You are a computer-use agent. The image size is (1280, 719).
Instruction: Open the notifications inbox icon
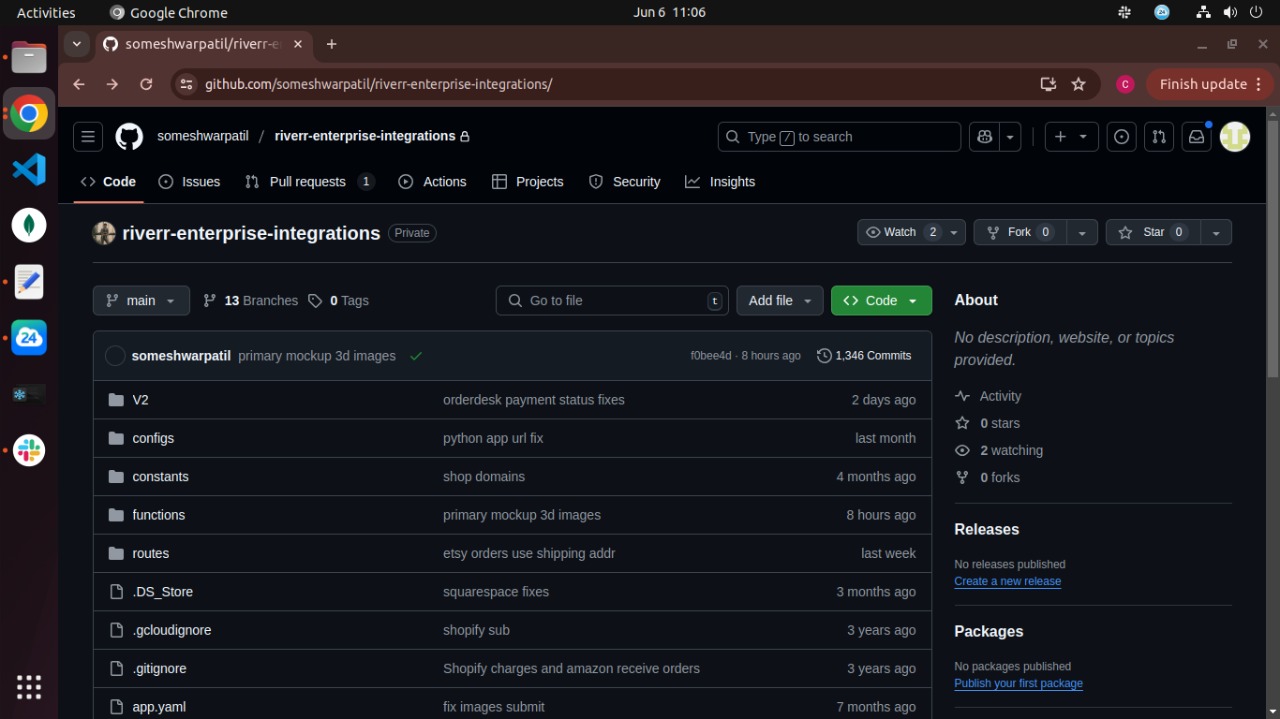[x=1196, y=137]
